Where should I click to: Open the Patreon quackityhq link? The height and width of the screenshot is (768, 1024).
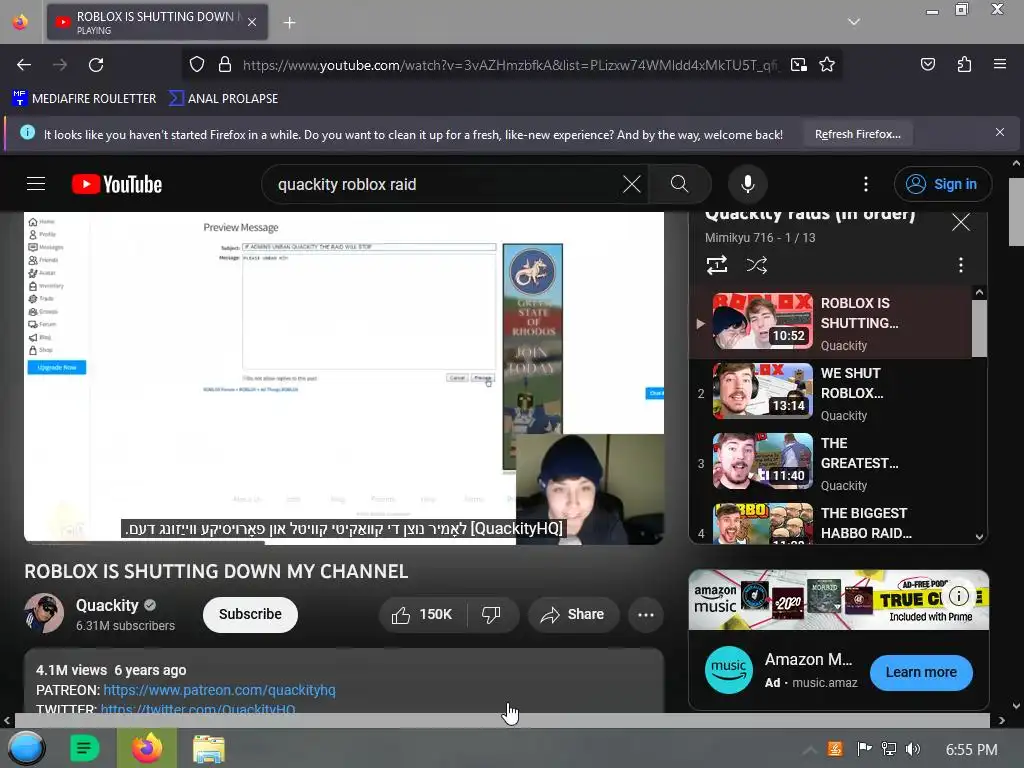[219, 690]
